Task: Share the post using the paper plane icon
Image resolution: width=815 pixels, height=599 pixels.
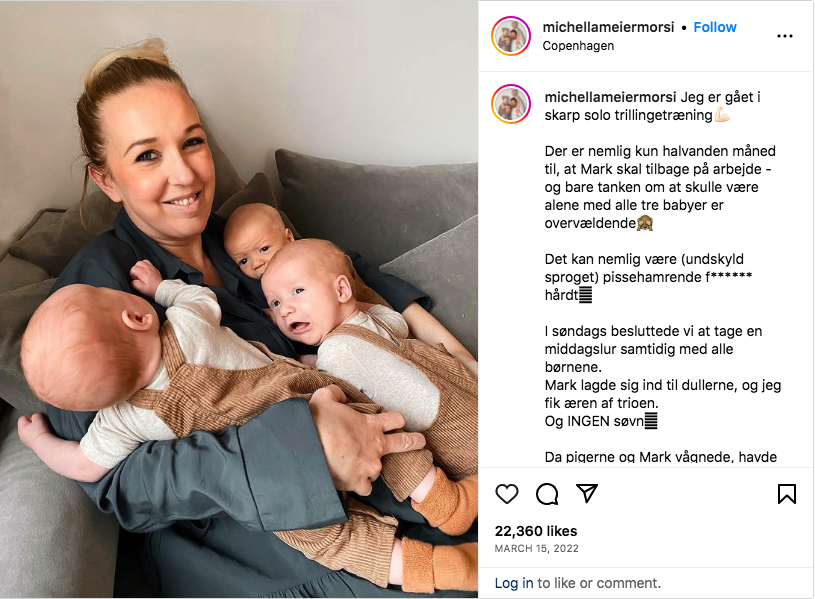Action: (587, 493)
